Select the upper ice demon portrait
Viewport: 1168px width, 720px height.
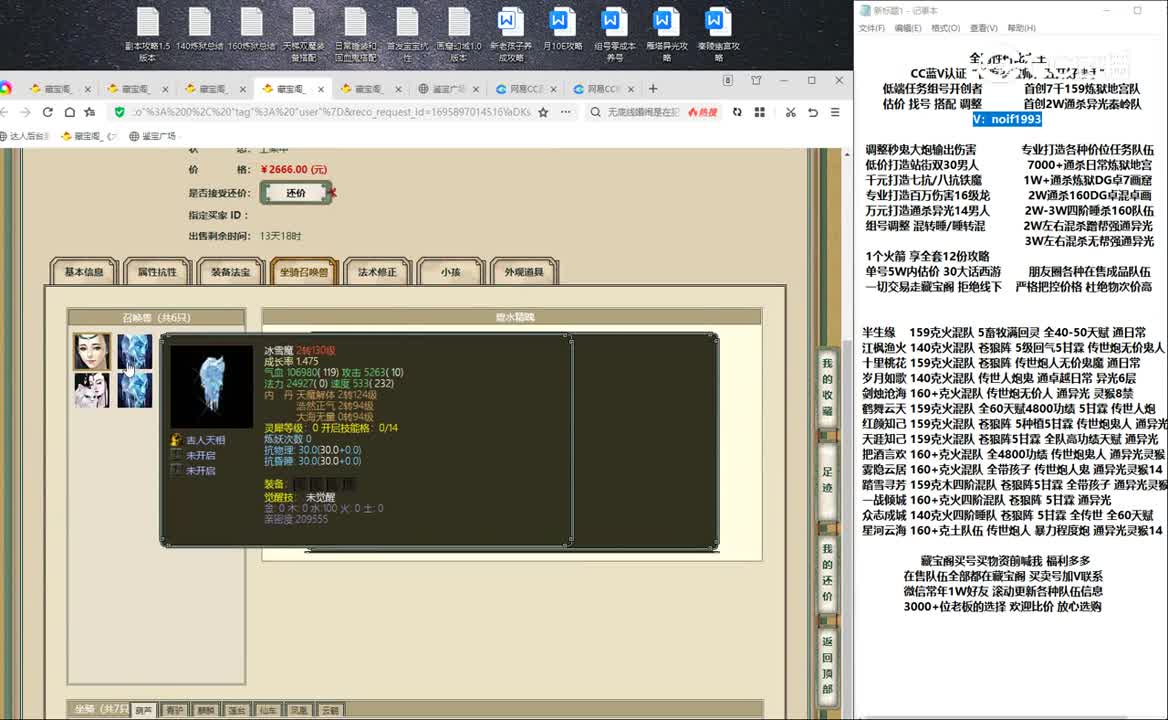135,351
